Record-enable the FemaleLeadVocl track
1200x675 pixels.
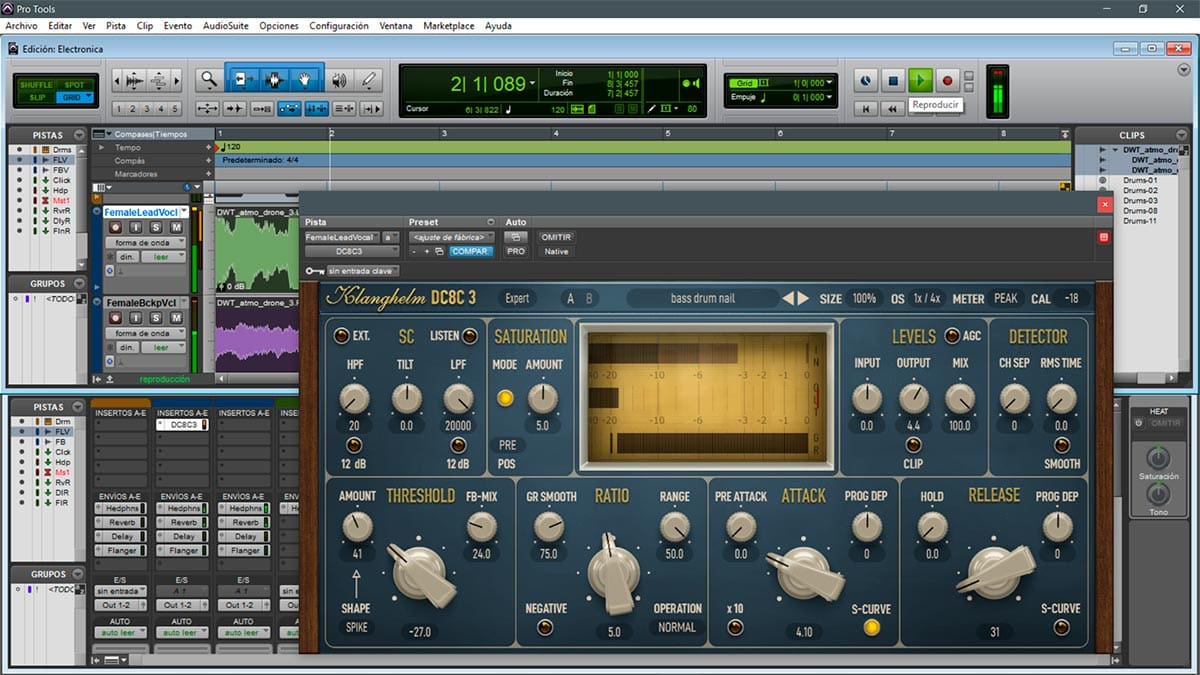114,228
